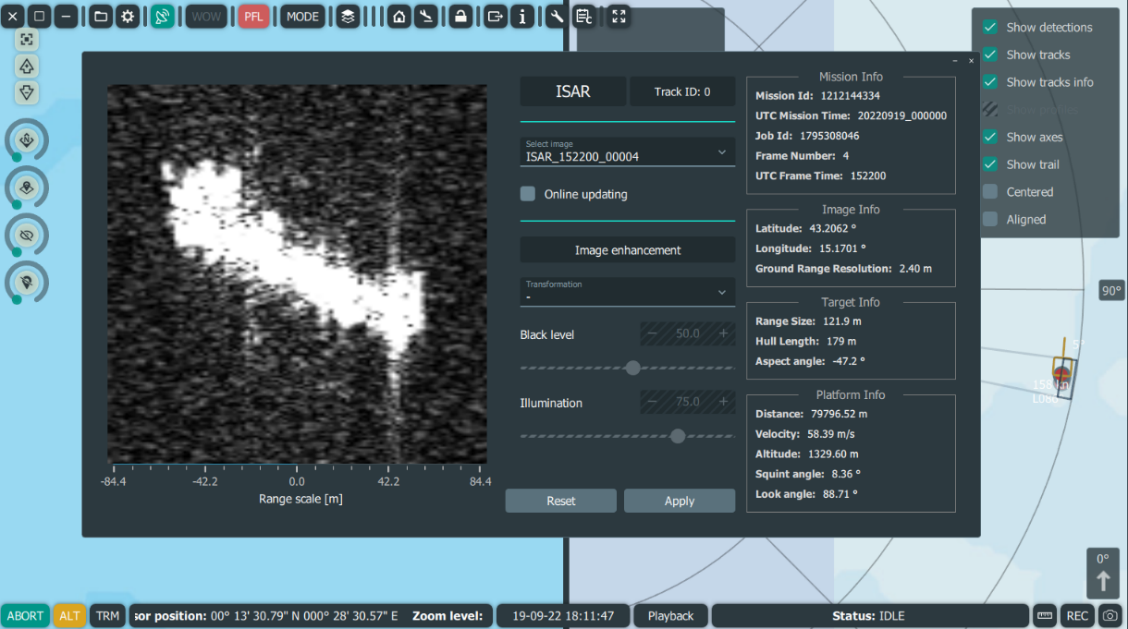This screenshot has width=1128, height=629.
Task: Click the Apply button
Action: (x=679, y=501)
